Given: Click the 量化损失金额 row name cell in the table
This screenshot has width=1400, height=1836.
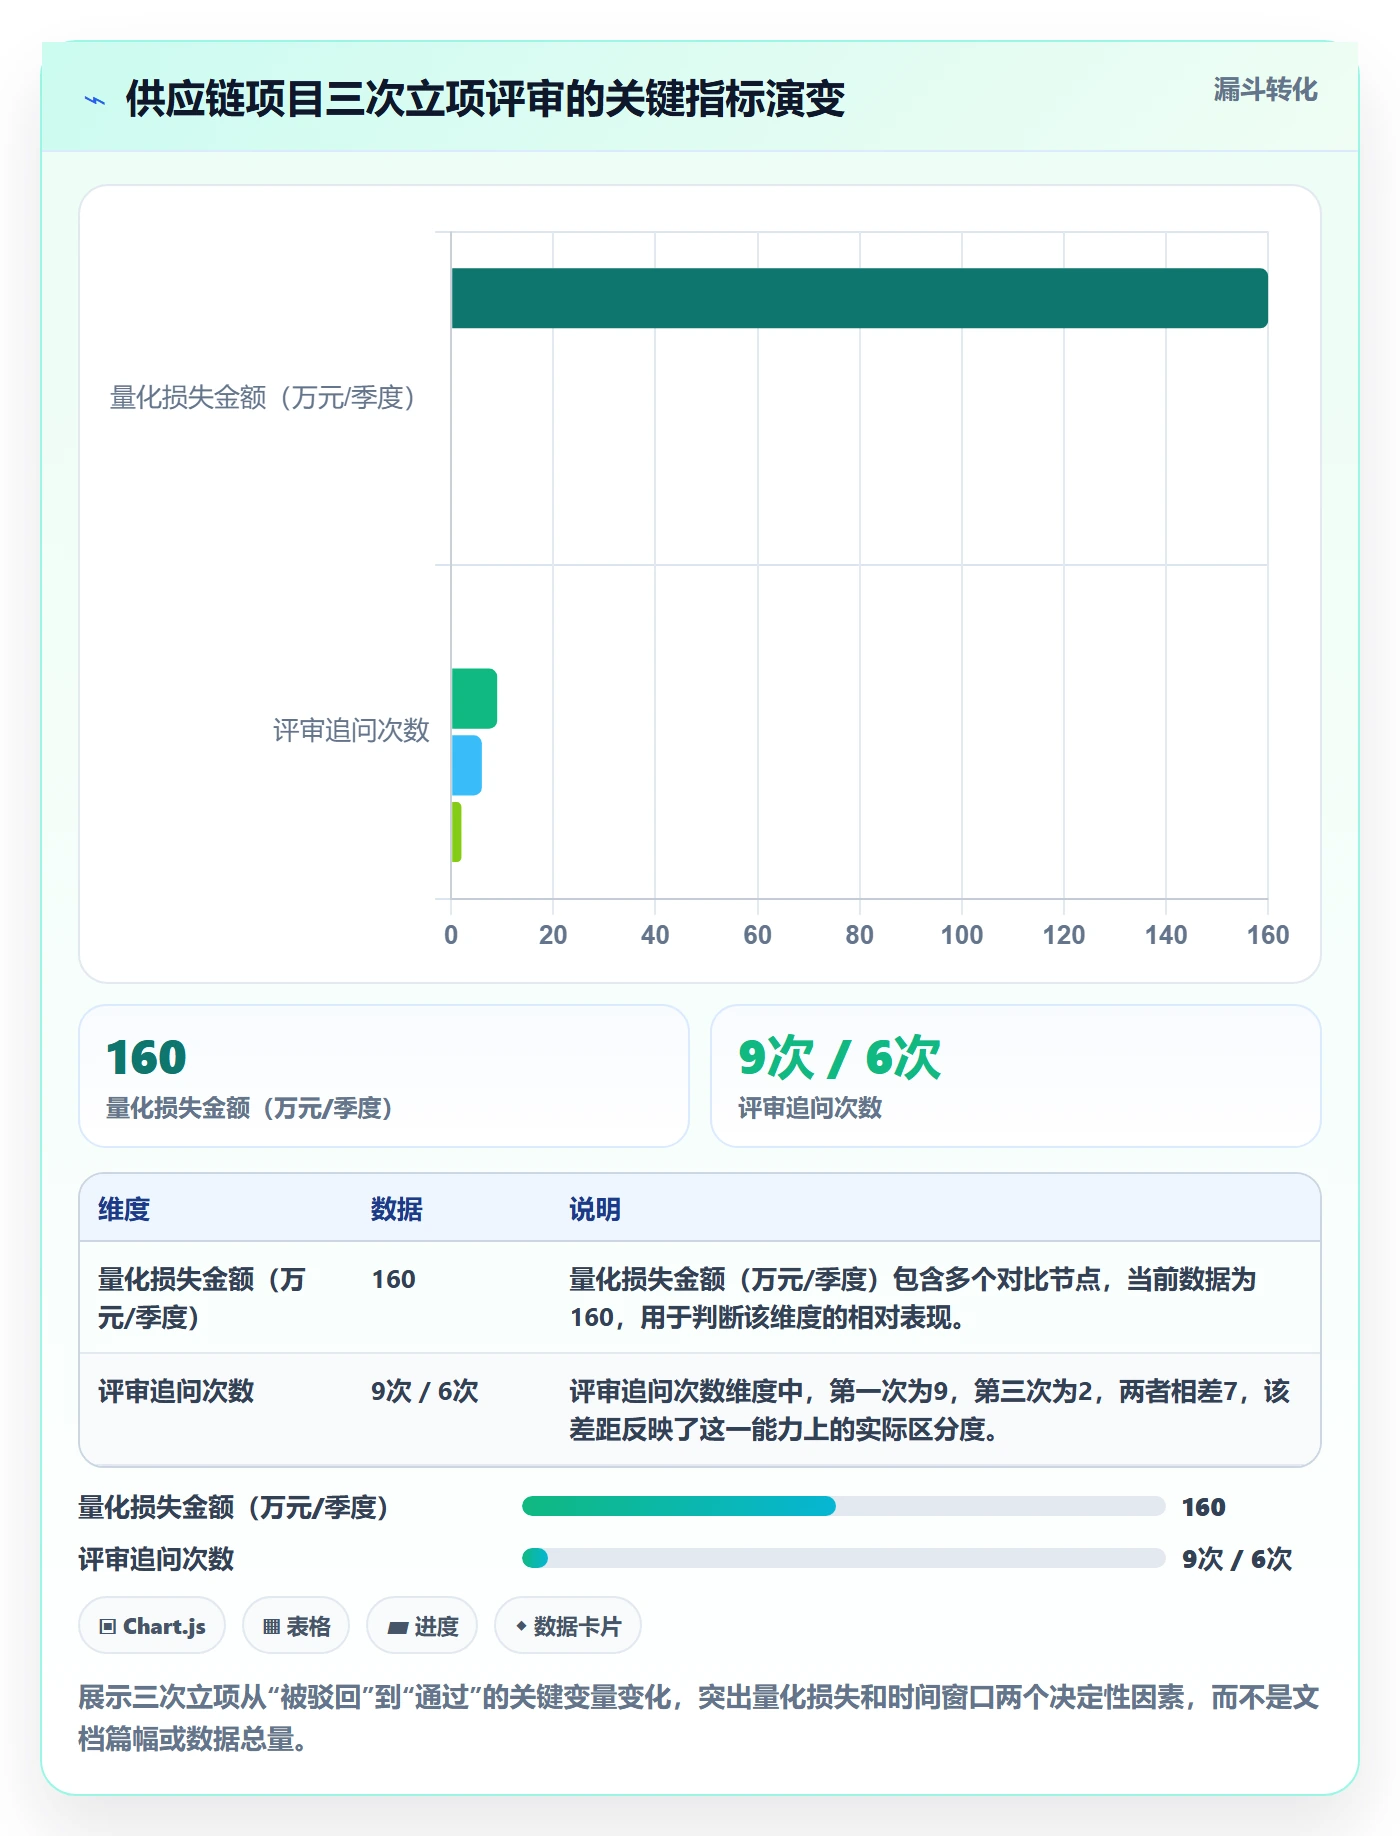Looking at the screenshot, I should click(x=202, y=1298).
